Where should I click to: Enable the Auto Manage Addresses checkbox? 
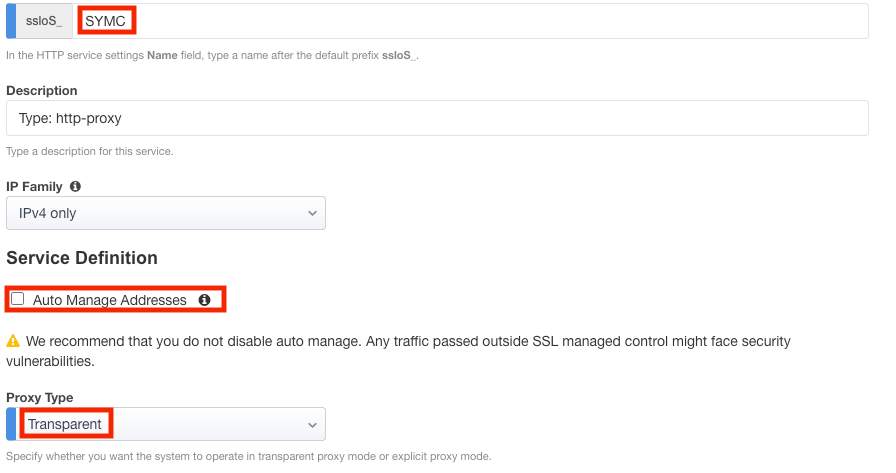pos(18,299)
